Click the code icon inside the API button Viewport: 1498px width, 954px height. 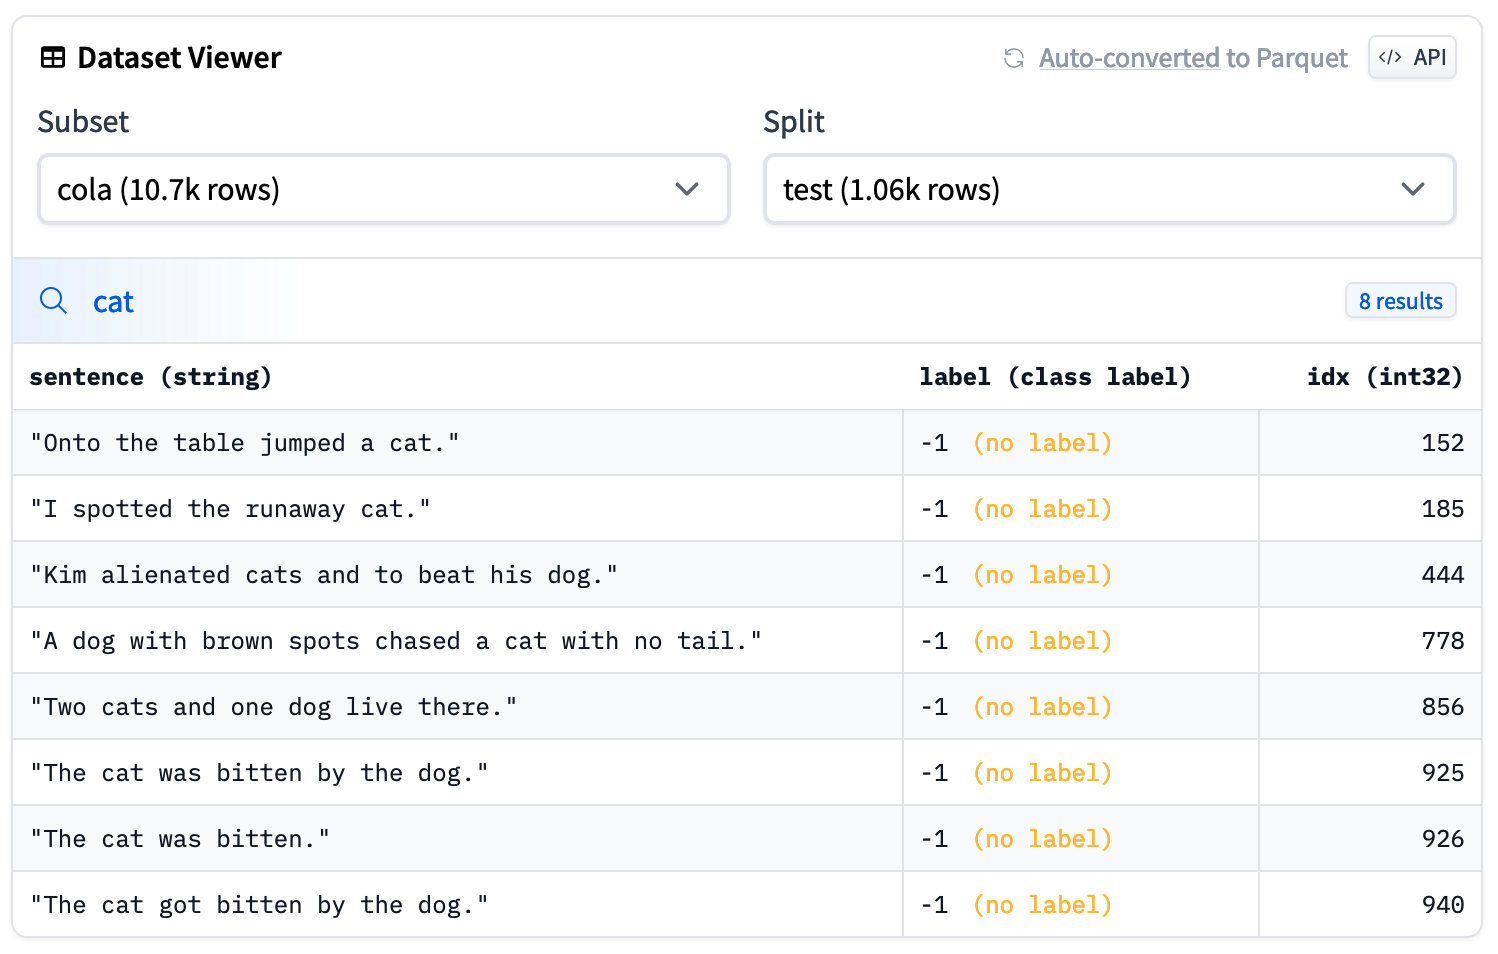tap(1390, 57)
